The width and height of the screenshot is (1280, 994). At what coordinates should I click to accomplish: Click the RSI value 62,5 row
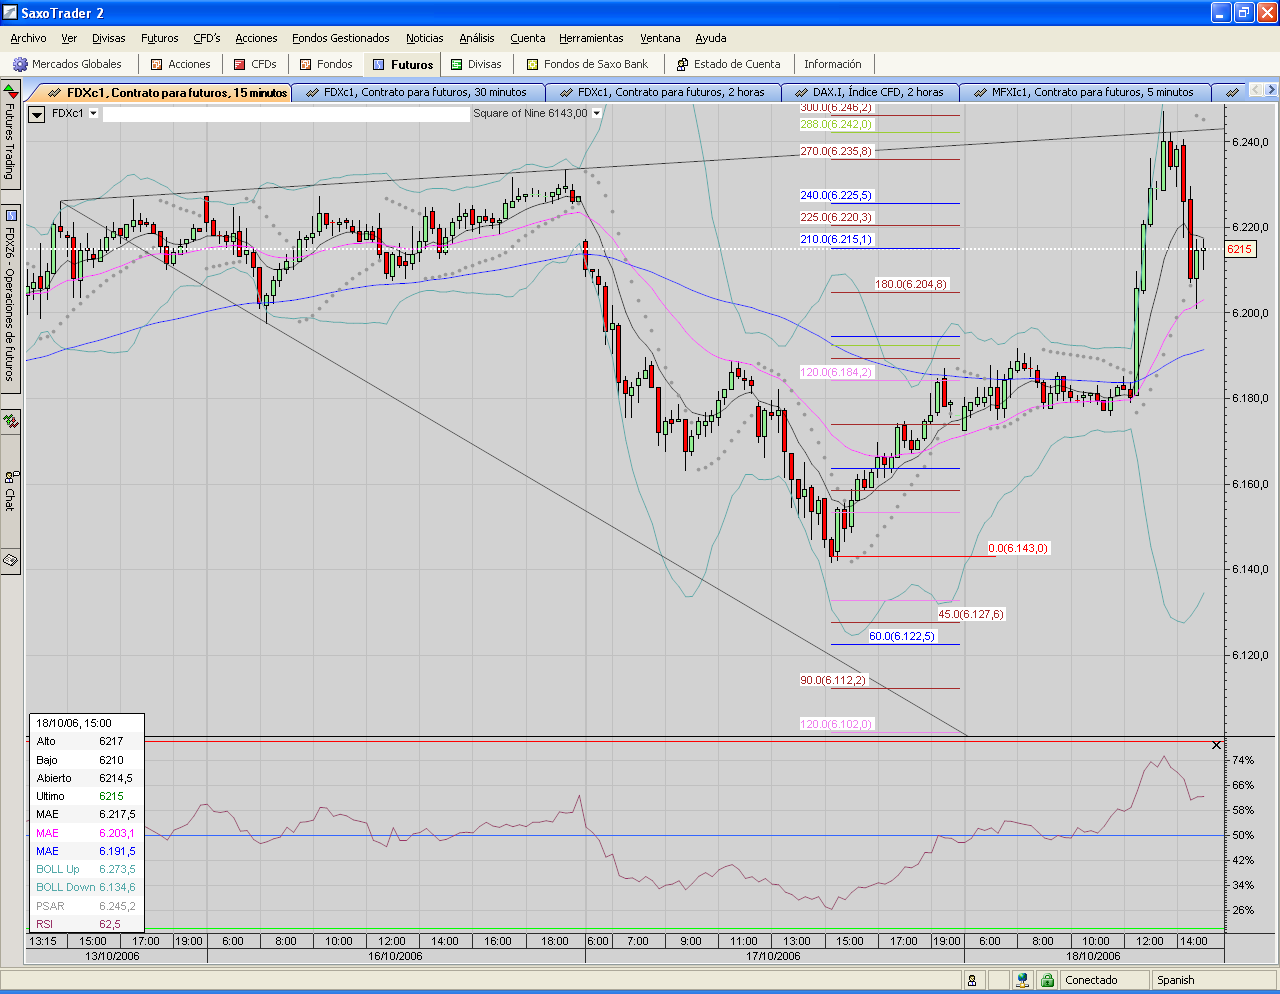[x=86, y=924]
